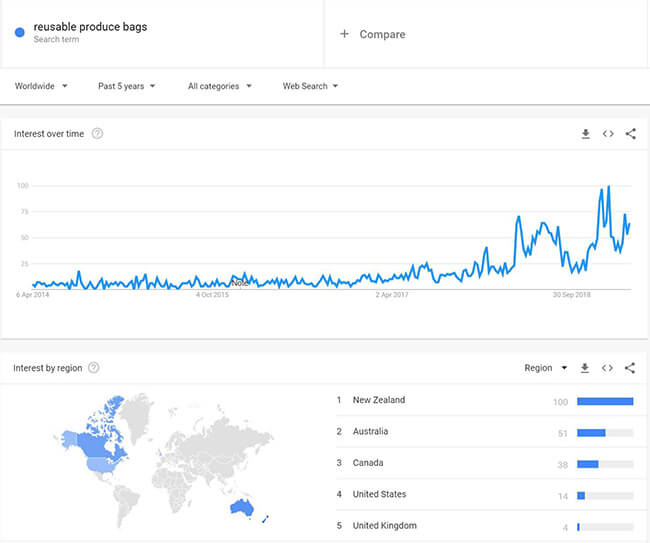Open embed code for Interest by region
The image size is (650, 543).
607,368
